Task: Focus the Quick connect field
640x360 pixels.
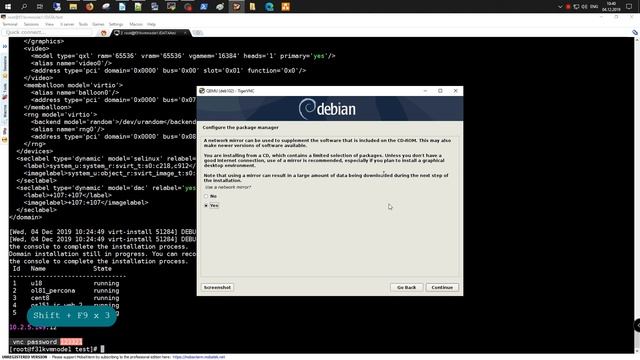Action: pyautogui.click(x=47, y=32)
